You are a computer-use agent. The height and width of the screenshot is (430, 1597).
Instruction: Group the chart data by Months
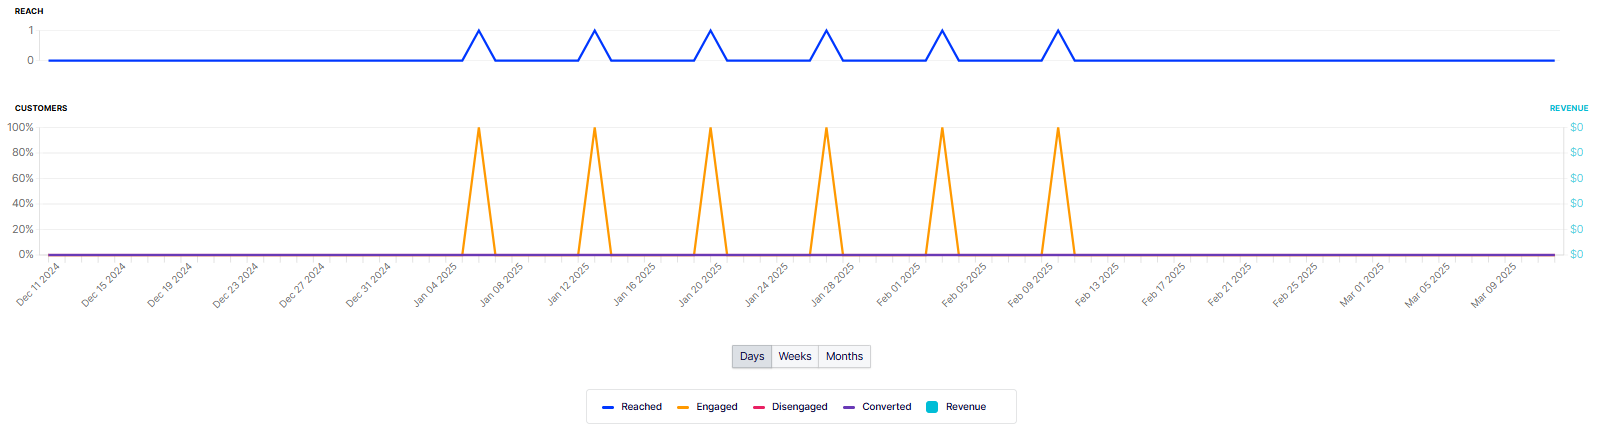844,357
